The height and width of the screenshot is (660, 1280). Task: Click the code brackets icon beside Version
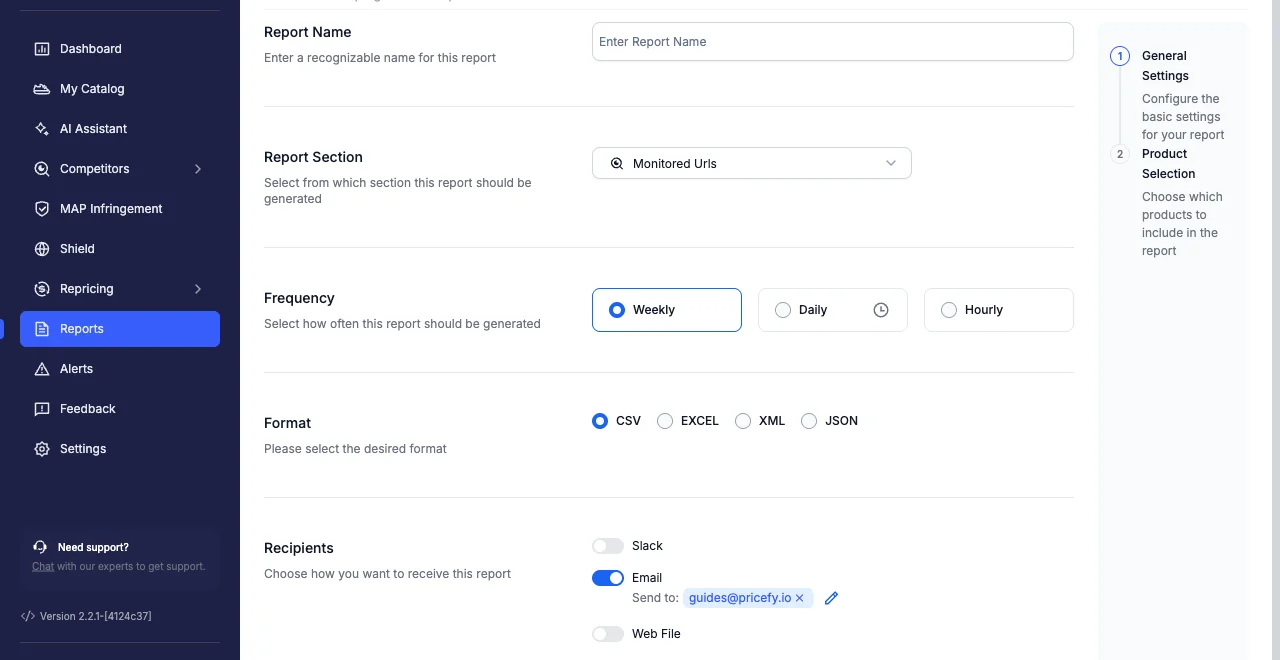click(x=28, y=616)
